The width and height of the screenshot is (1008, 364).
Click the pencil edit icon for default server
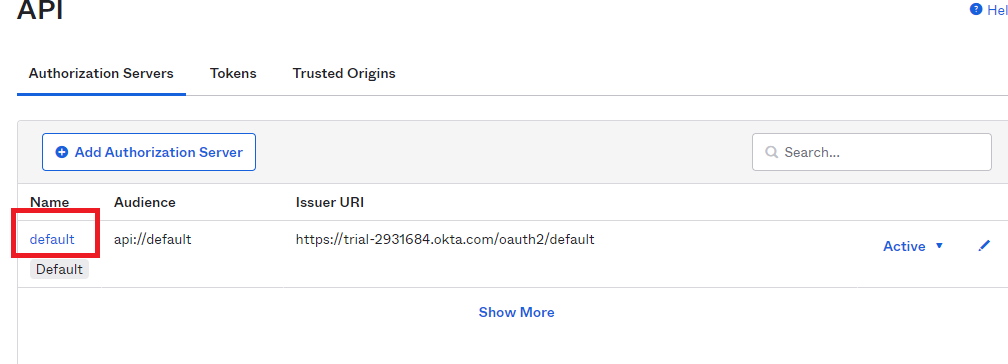coord(984,246)
